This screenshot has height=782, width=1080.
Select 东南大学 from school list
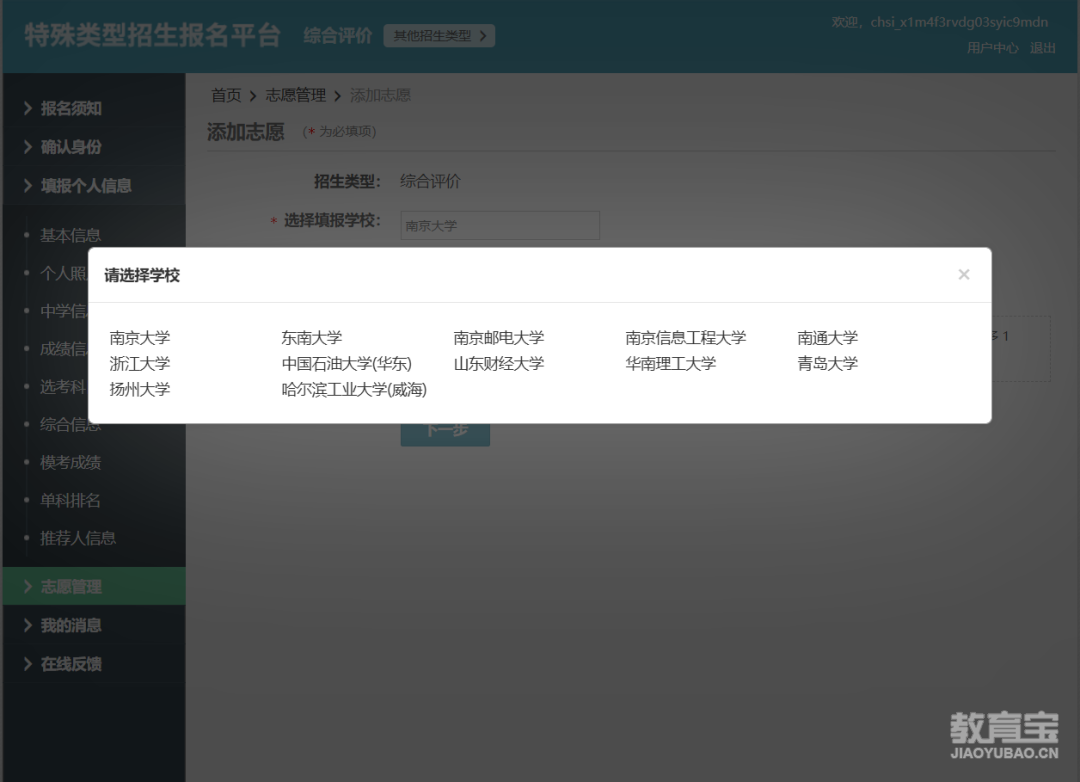(311, 338)
